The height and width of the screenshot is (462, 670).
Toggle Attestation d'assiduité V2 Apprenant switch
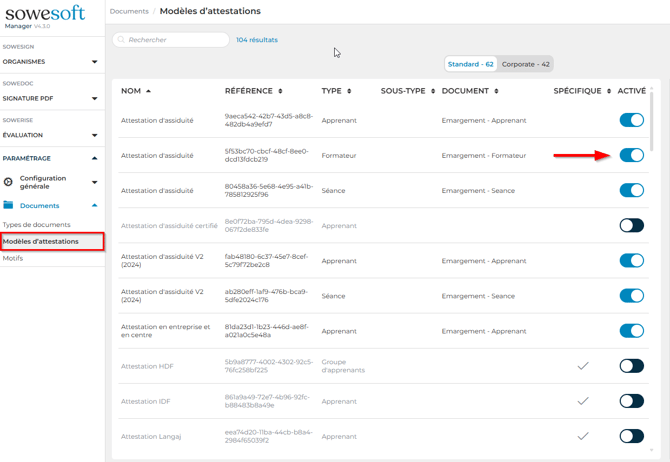(632, 260)
